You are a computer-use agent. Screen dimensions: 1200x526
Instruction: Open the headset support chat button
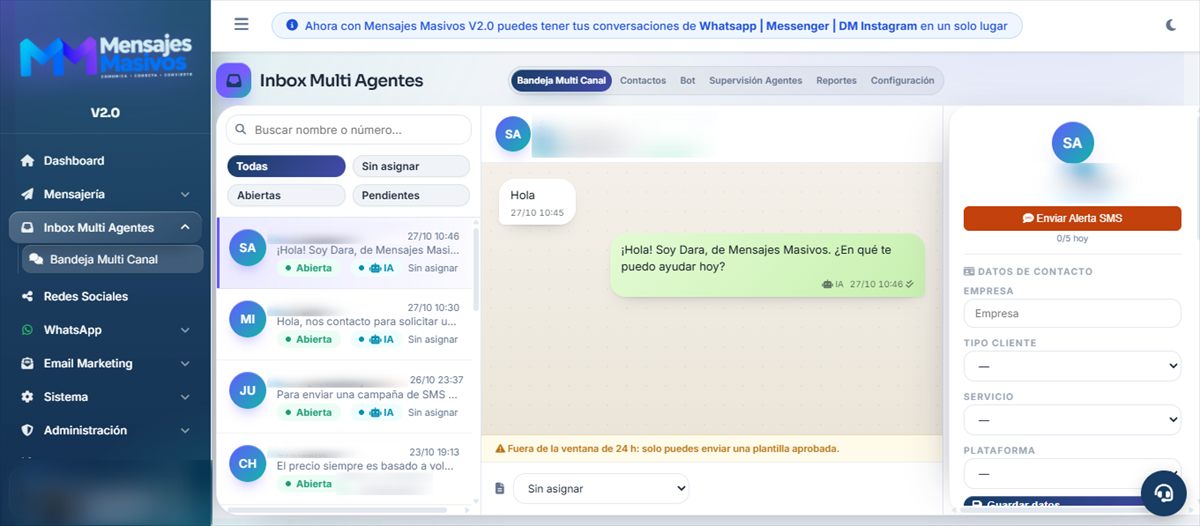pyautogui.click(x=1164, y=493)
